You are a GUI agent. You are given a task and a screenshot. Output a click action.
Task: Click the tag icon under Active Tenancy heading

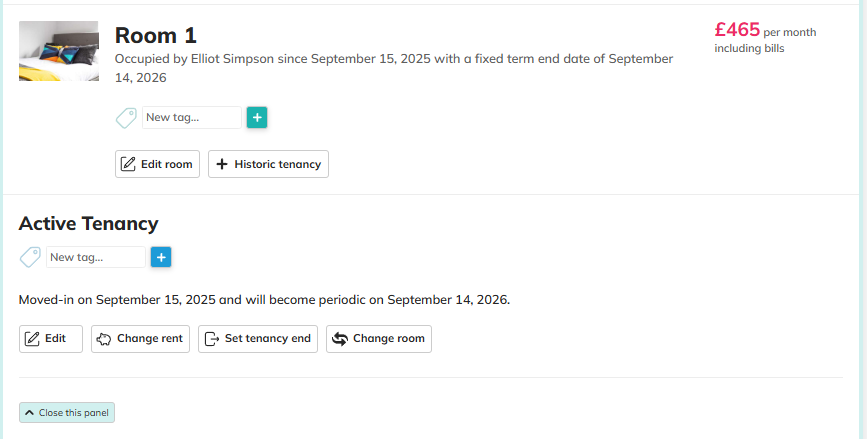coord(30,258)
